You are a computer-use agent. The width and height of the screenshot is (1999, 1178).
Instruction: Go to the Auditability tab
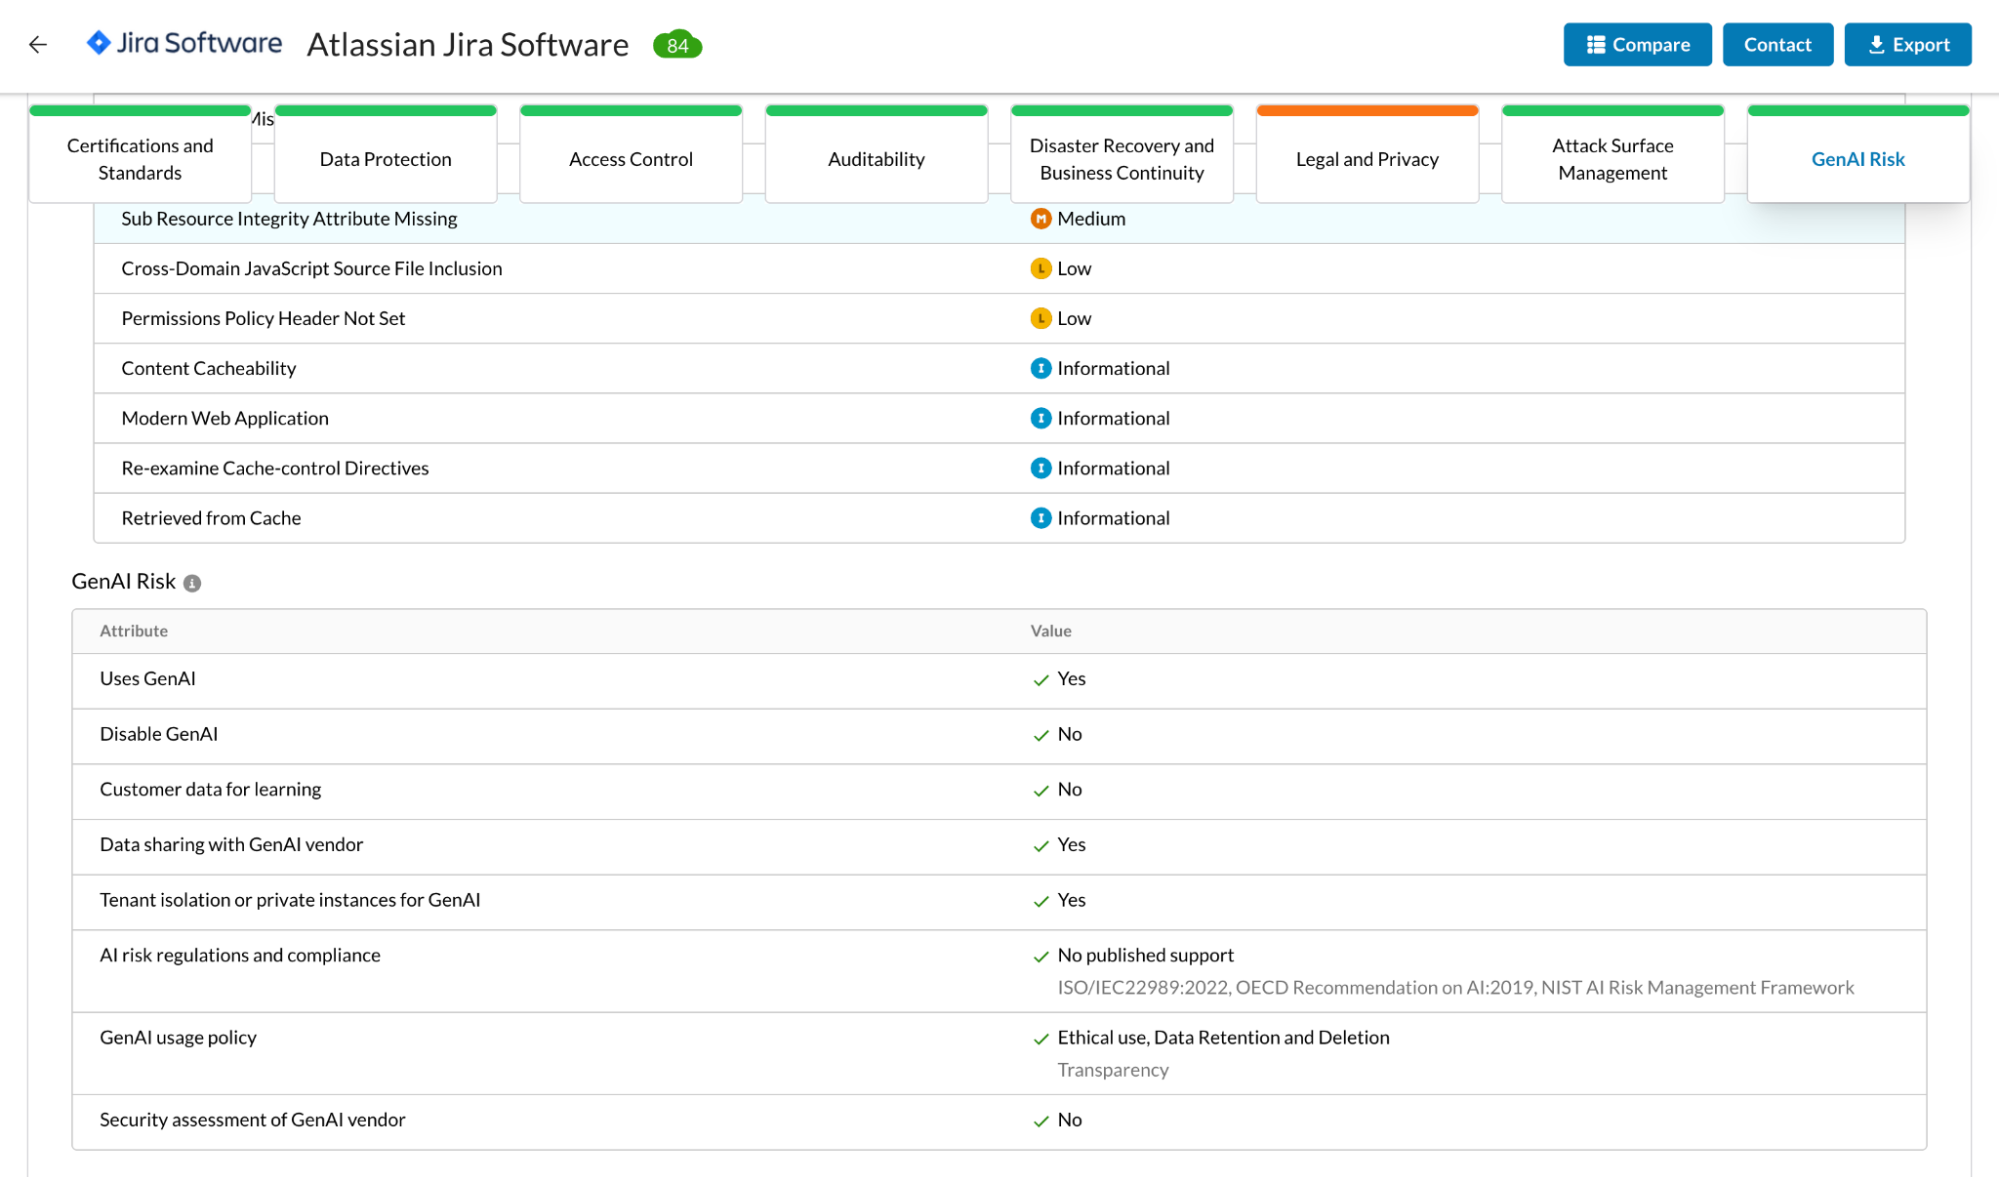tap(877, 155)
